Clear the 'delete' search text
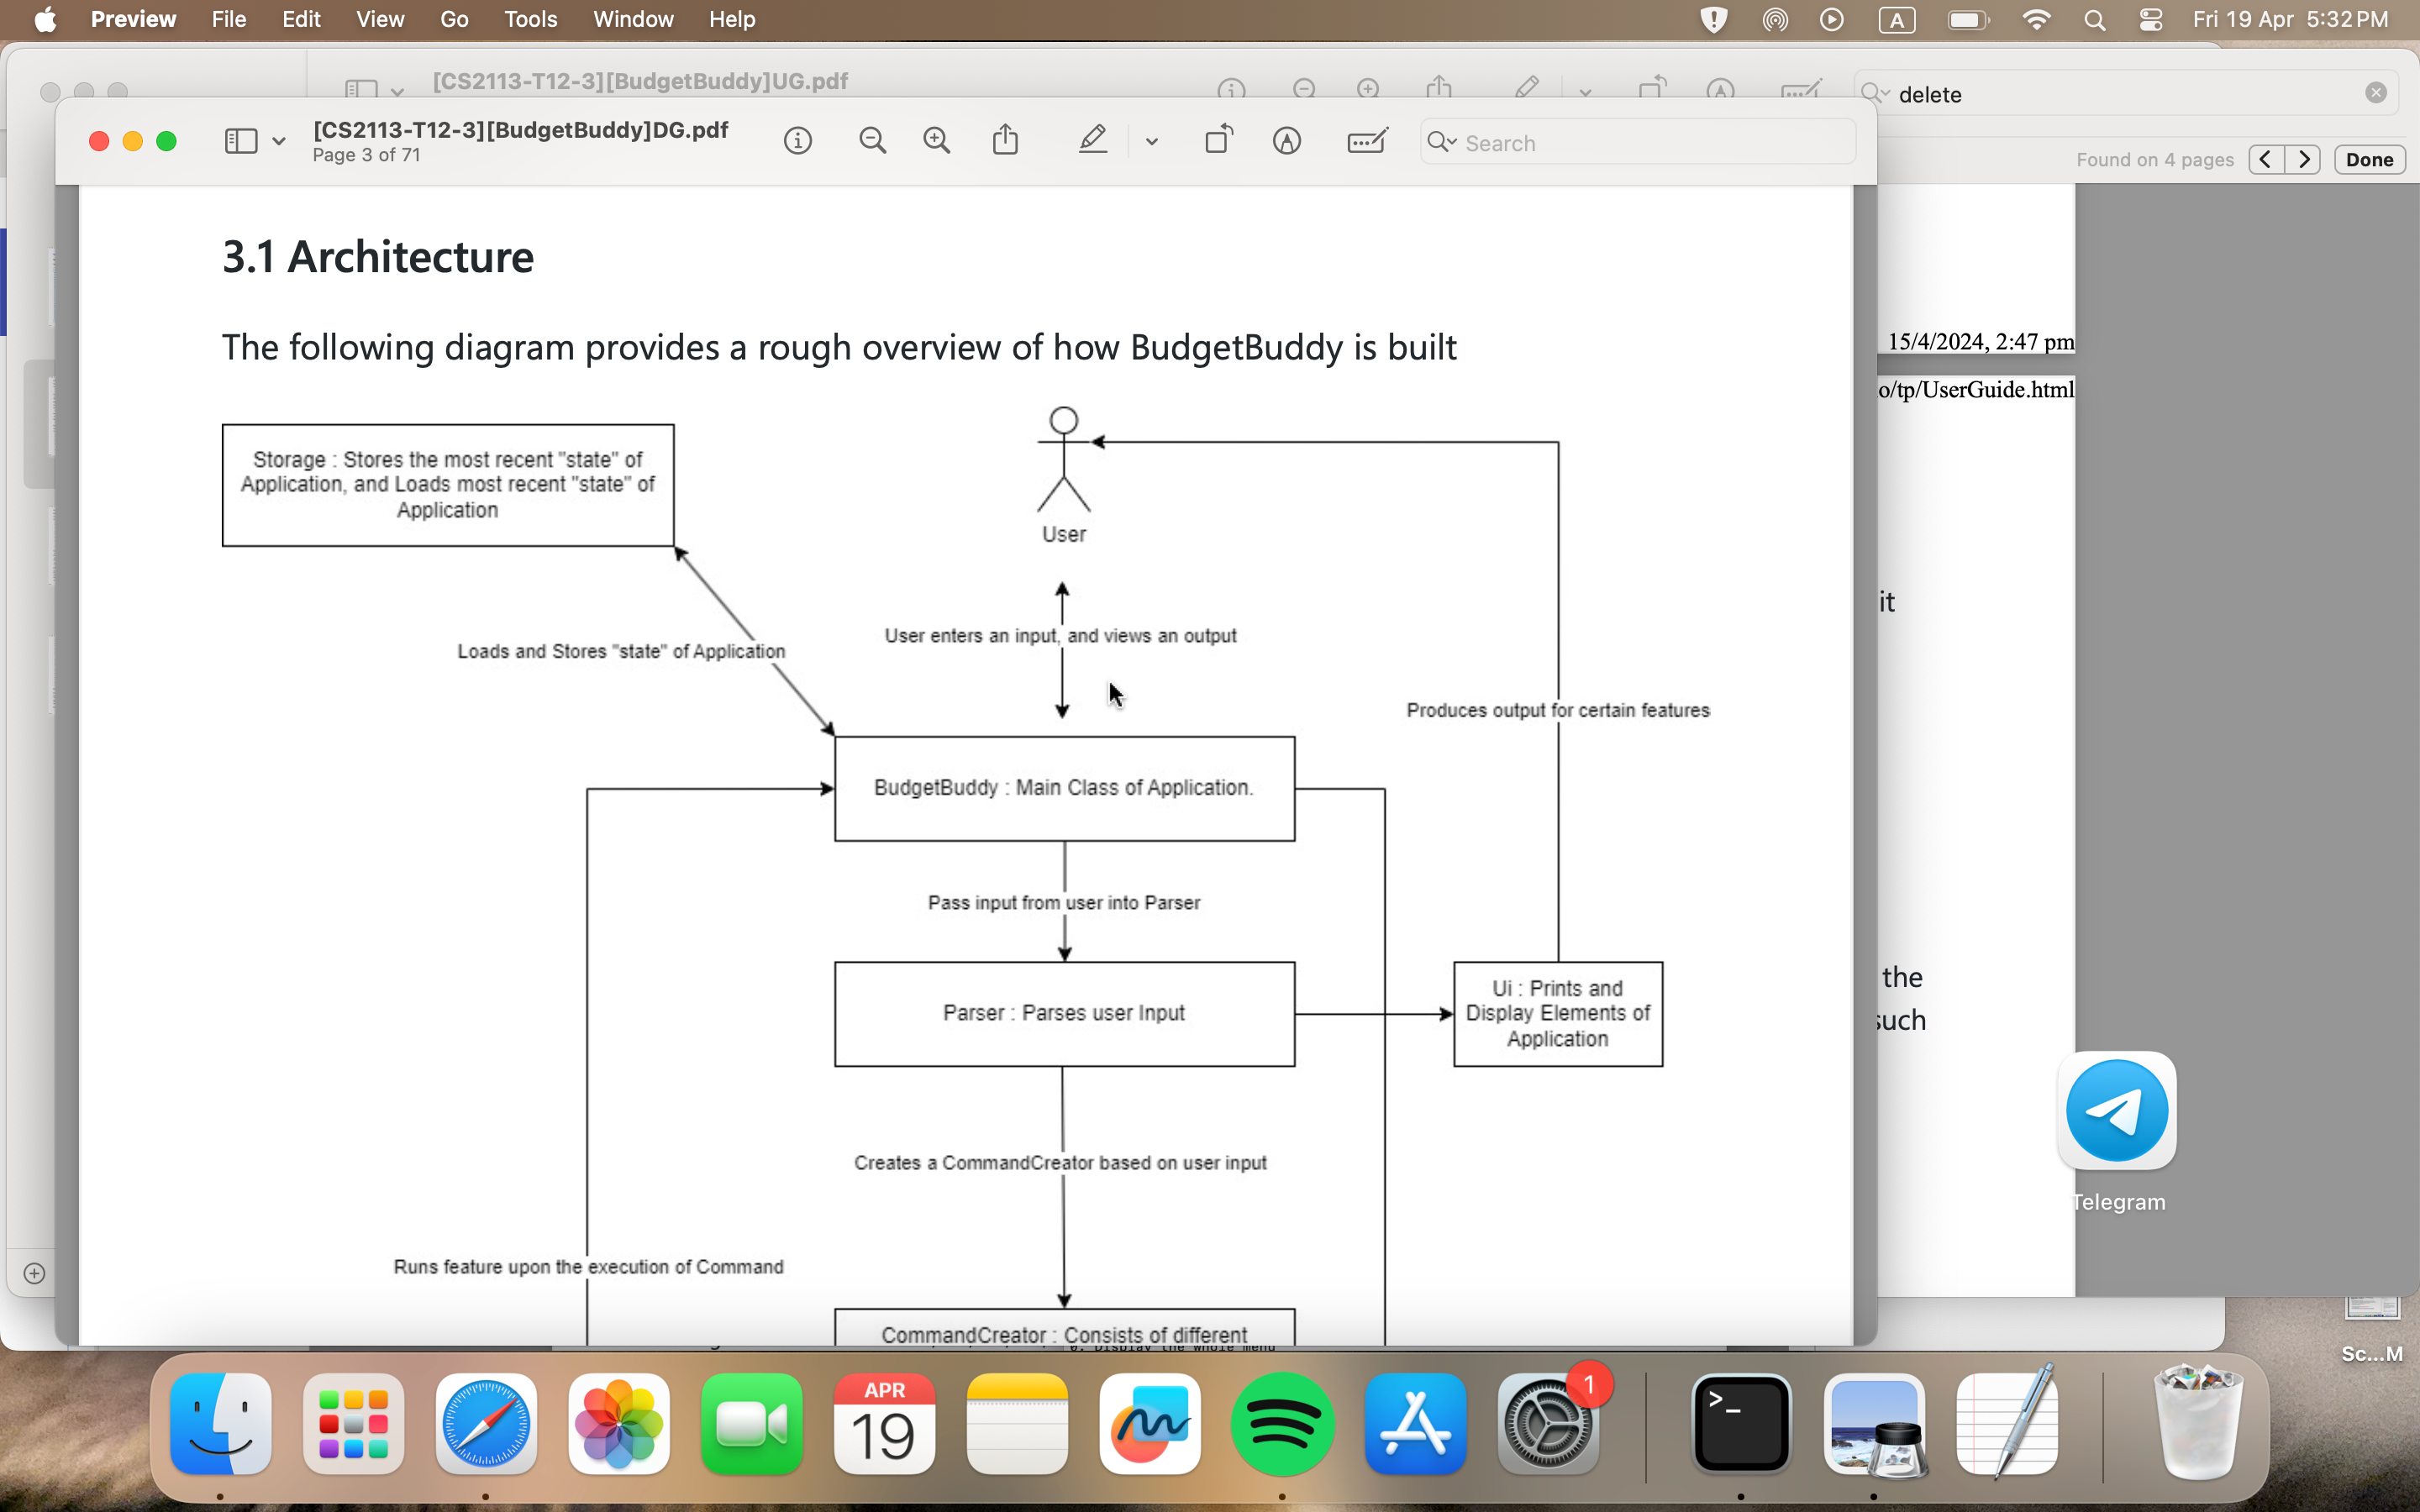The image size is (2420, 1512). click(x=2376, y=93)
